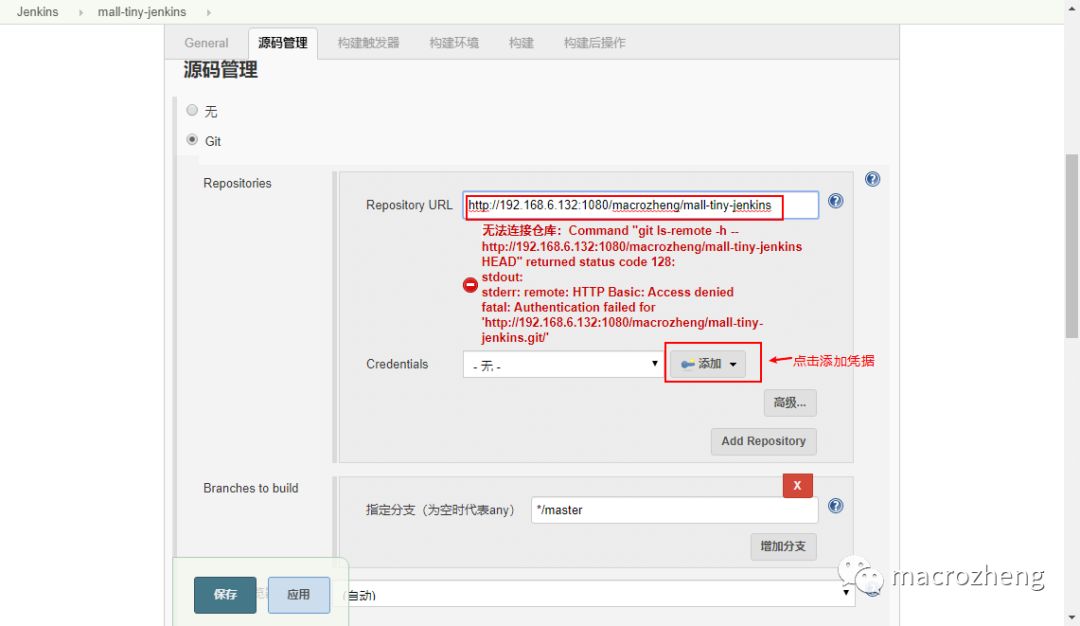Save configuration with the 保存 button
This screenshot has width=1080, height=626.
(x=225, y=594)
